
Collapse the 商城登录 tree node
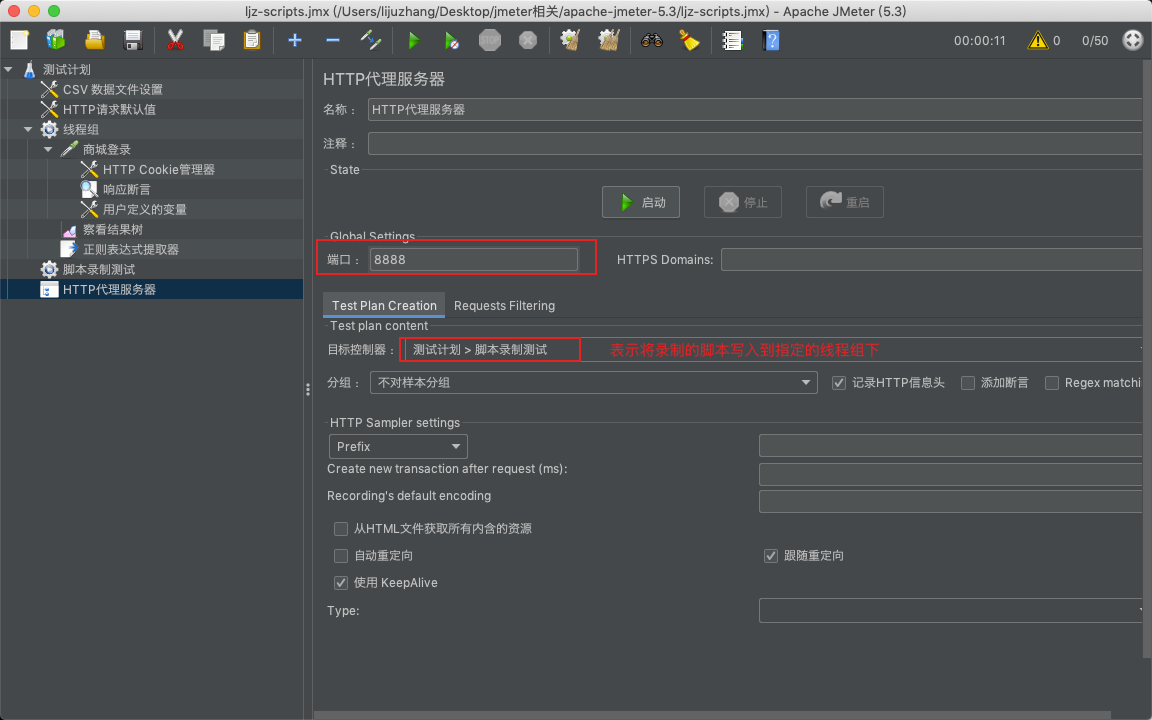pyautogui.click(x=48, y=149)
